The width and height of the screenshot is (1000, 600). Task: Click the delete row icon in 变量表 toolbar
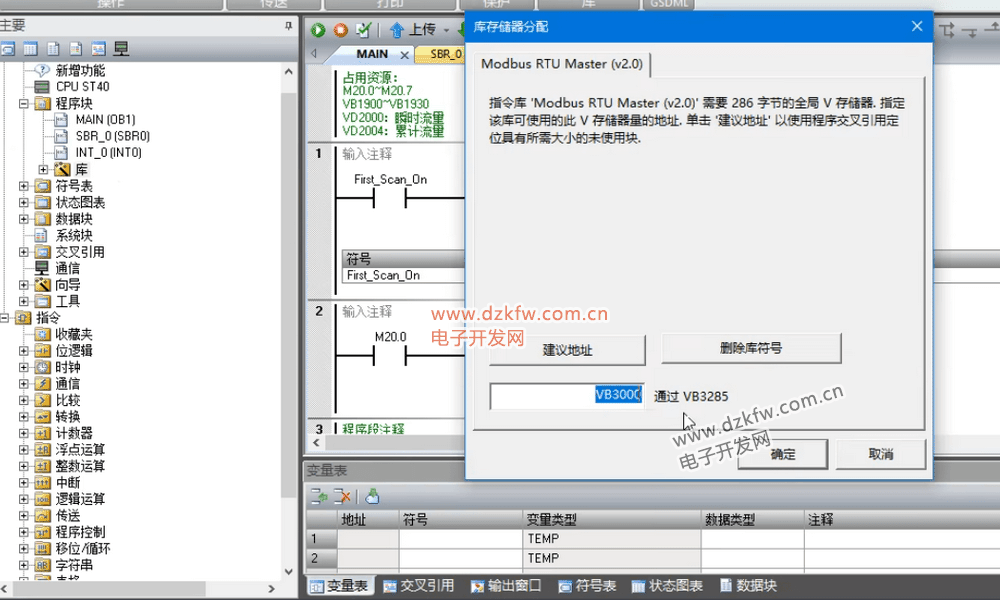pyautogui.click(x=342, y=496)
